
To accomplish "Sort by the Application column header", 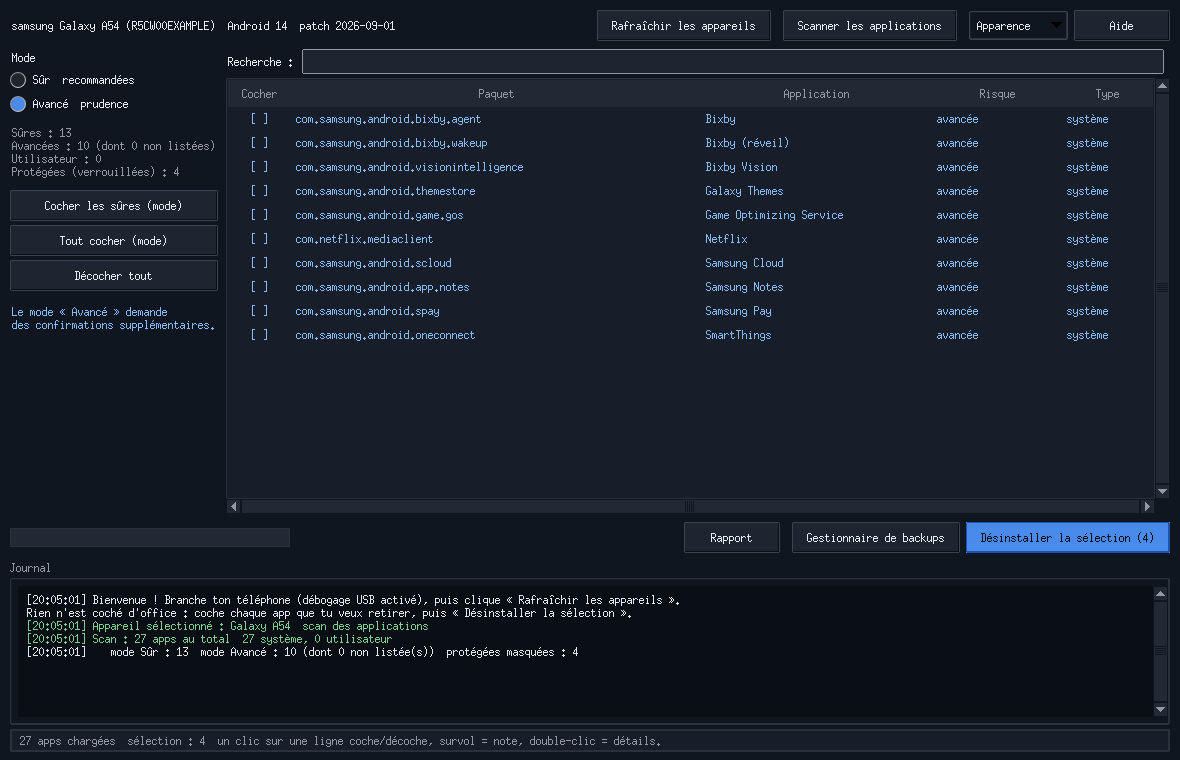I will coord(817,94).
